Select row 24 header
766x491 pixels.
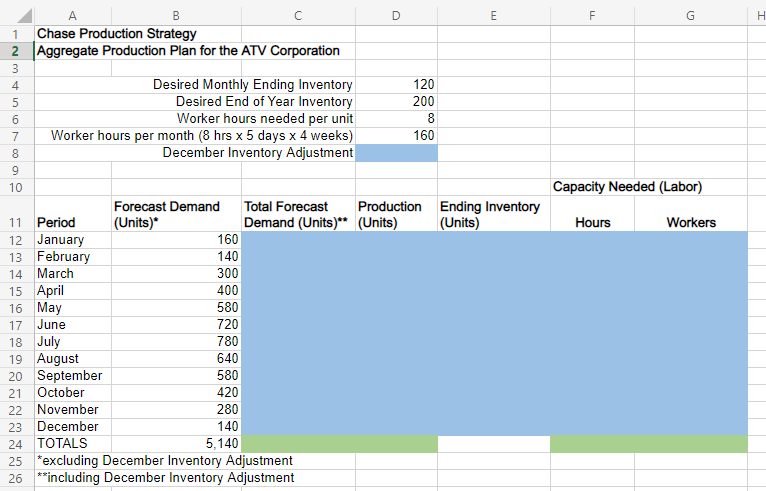coord(17,444)
